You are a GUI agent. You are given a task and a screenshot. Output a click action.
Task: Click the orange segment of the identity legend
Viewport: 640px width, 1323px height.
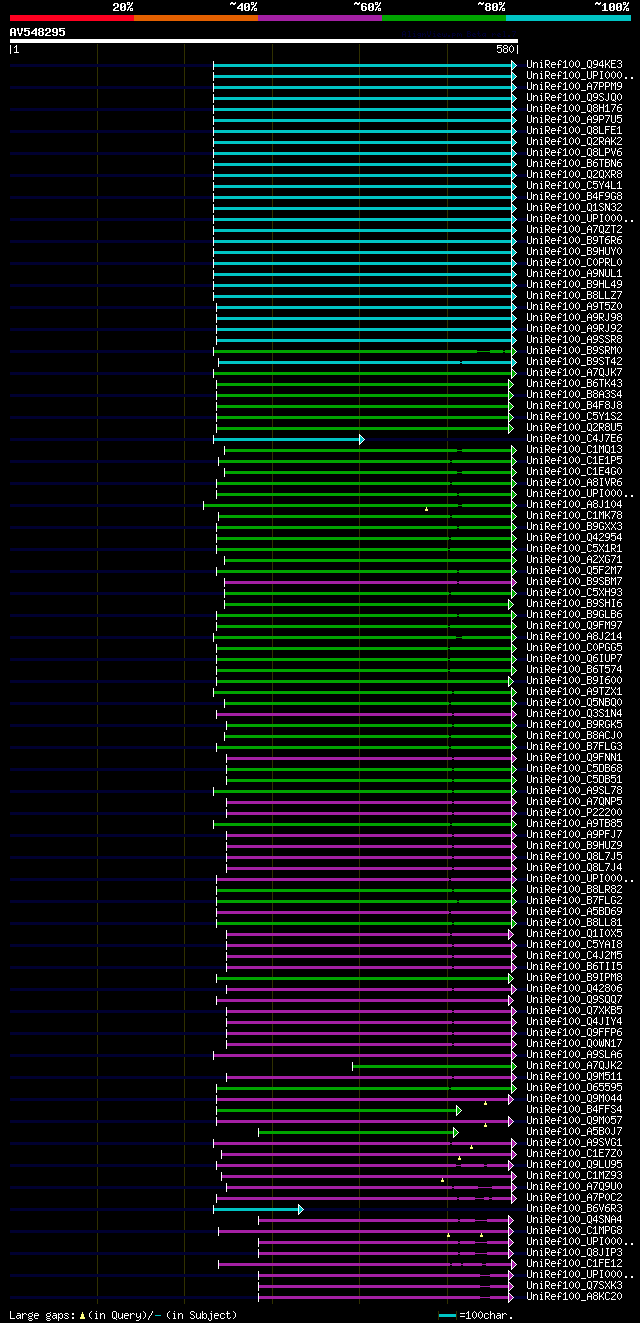click(x=195, y=18)
